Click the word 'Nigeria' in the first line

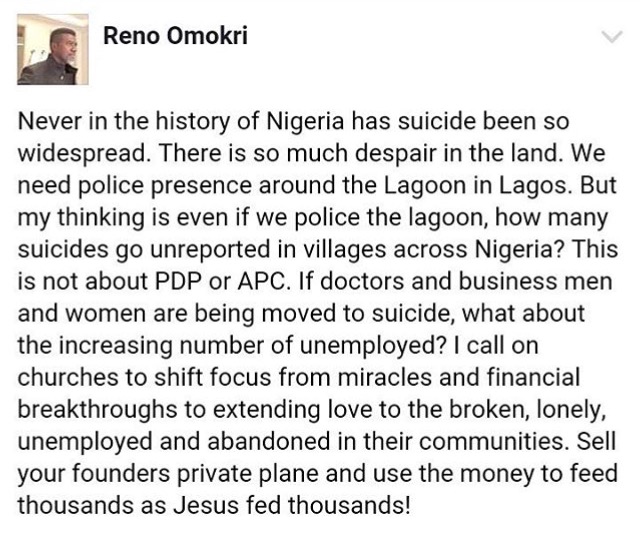pyautogui.click(x=305, y=122)
